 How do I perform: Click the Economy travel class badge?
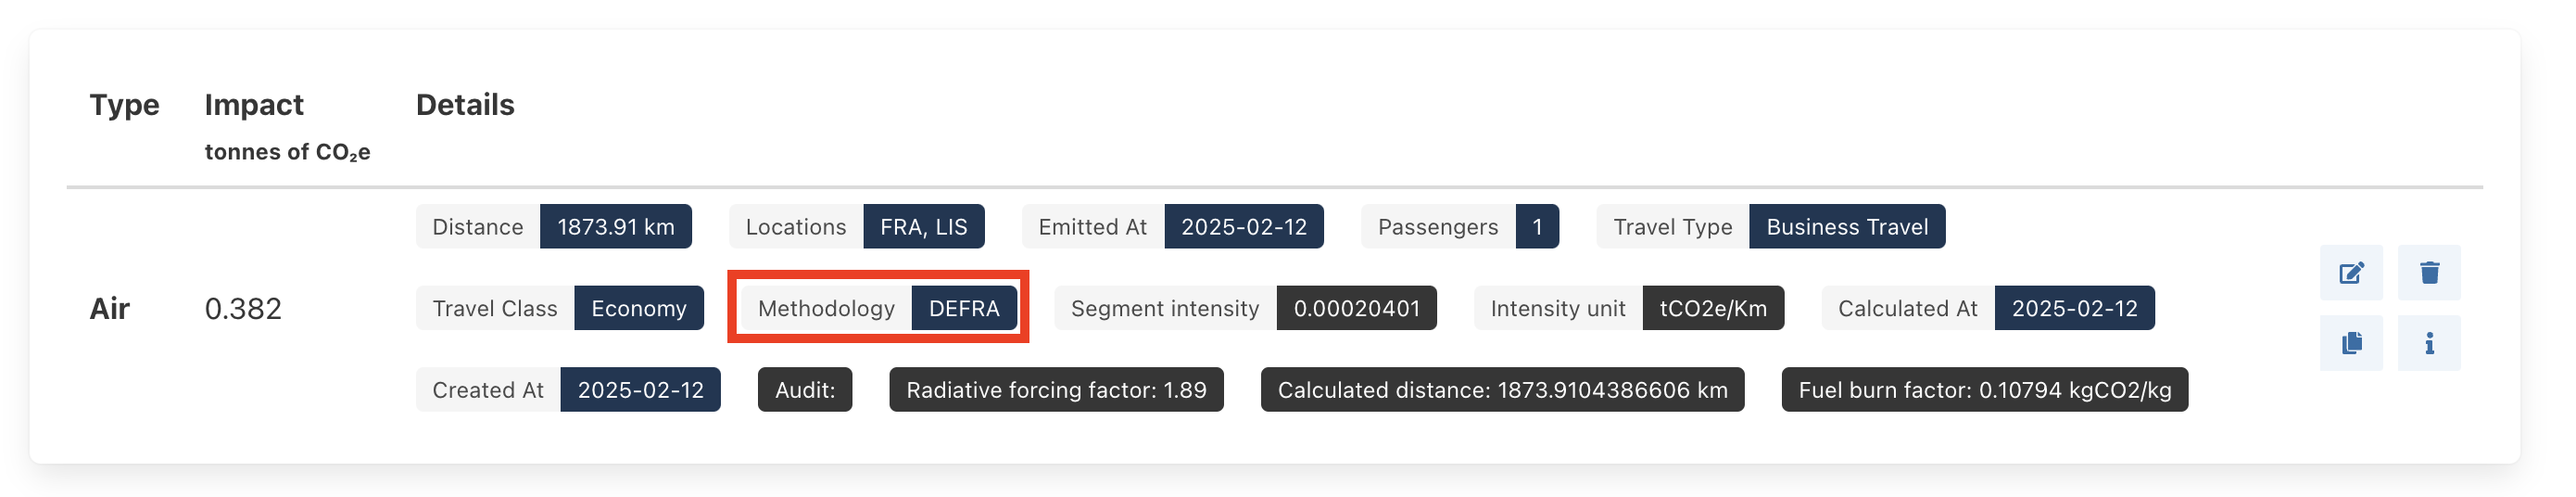[x=638, y=308]
